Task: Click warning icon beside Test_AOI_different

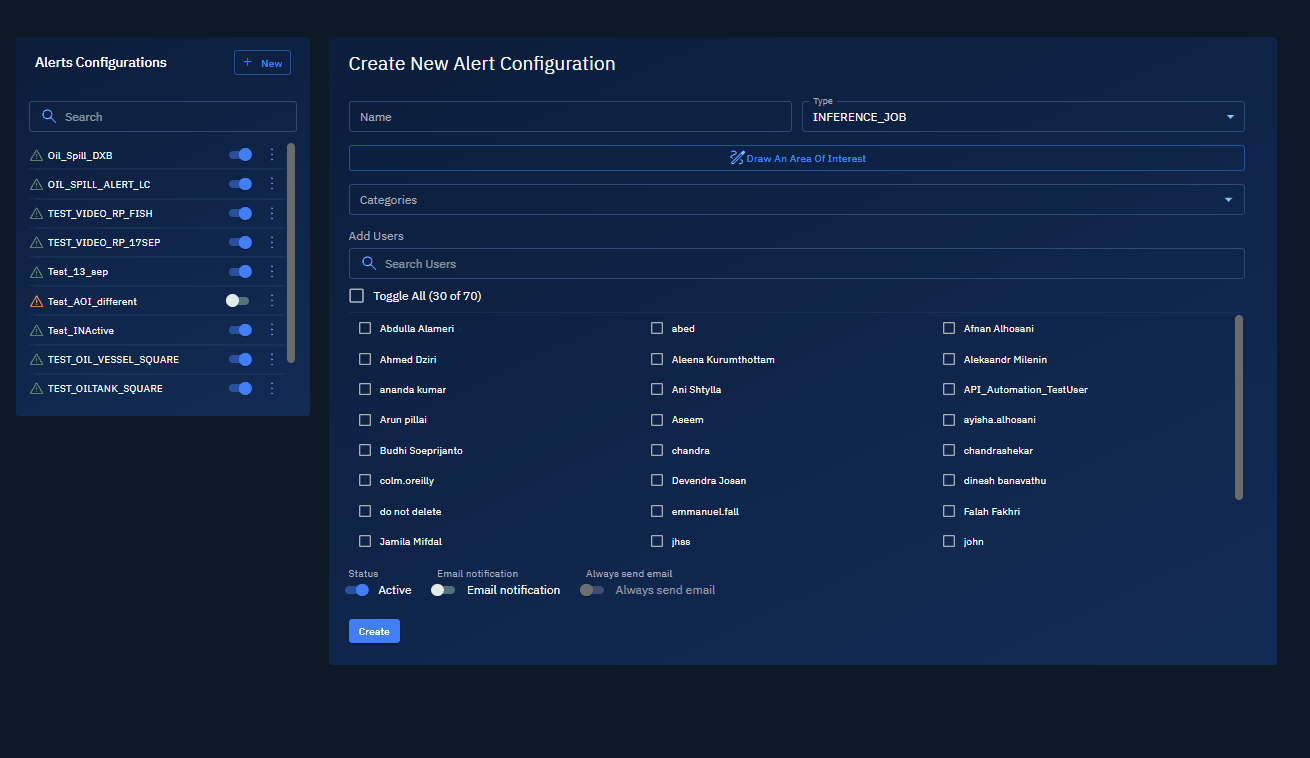Action: click(37, 301)
